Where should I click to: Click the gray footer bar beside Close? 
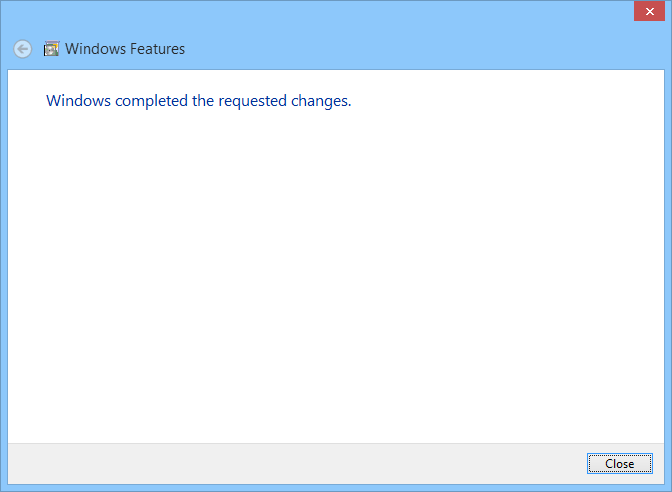pyautogui.click(x=300, y=463)
